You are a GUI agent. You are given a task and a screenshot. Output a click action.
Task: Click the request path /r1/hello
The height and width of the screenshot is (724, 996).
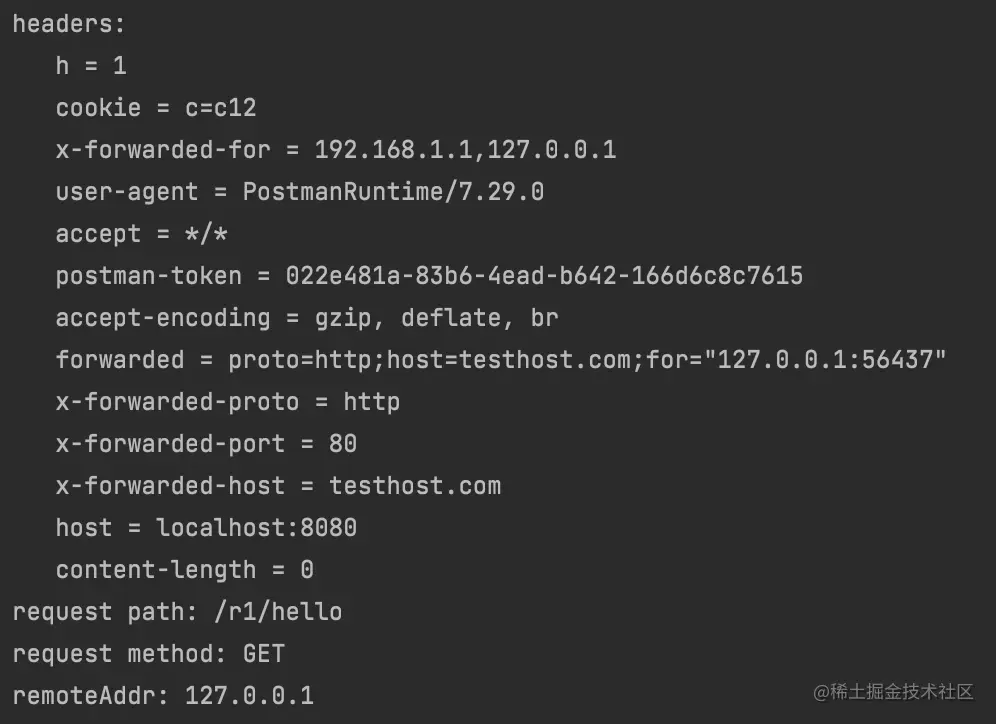pos(278,612)
